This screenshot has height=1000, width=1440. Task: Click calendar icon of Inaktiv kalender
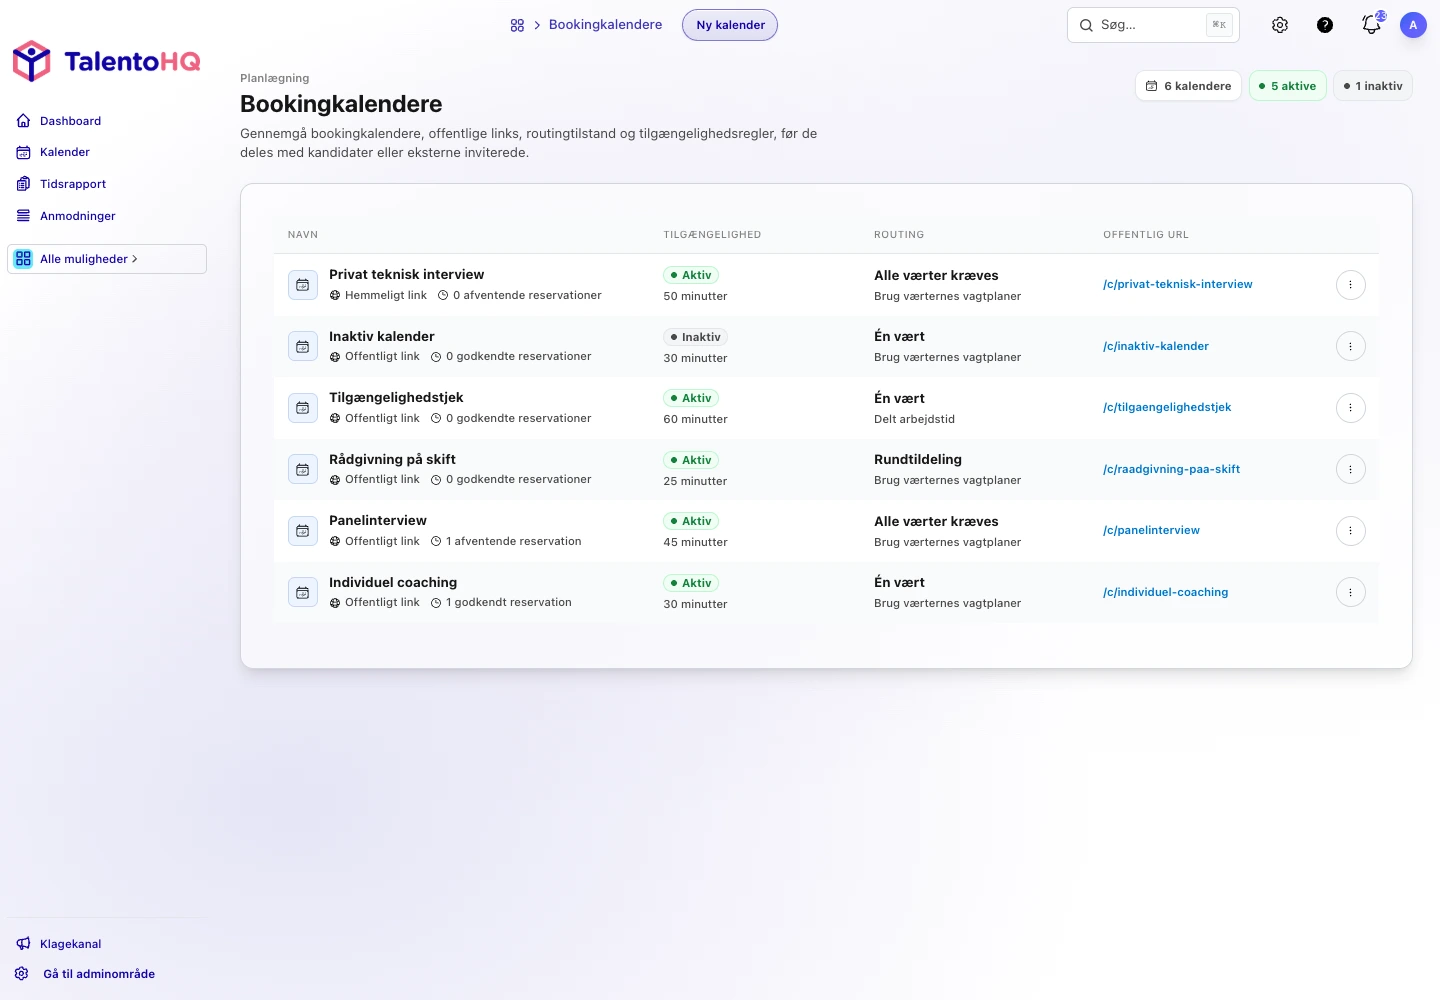303,347
